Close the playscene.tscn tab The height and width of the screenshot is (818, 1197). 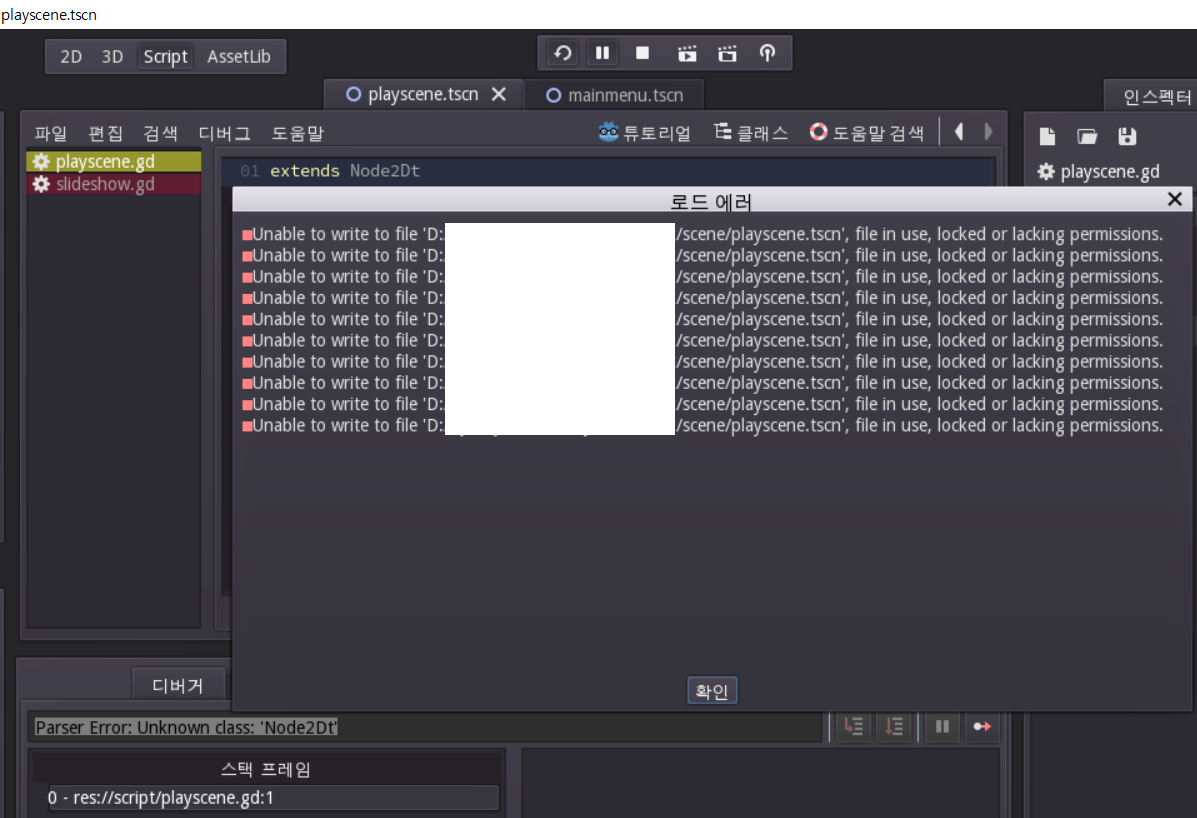(x=498, y=94)
